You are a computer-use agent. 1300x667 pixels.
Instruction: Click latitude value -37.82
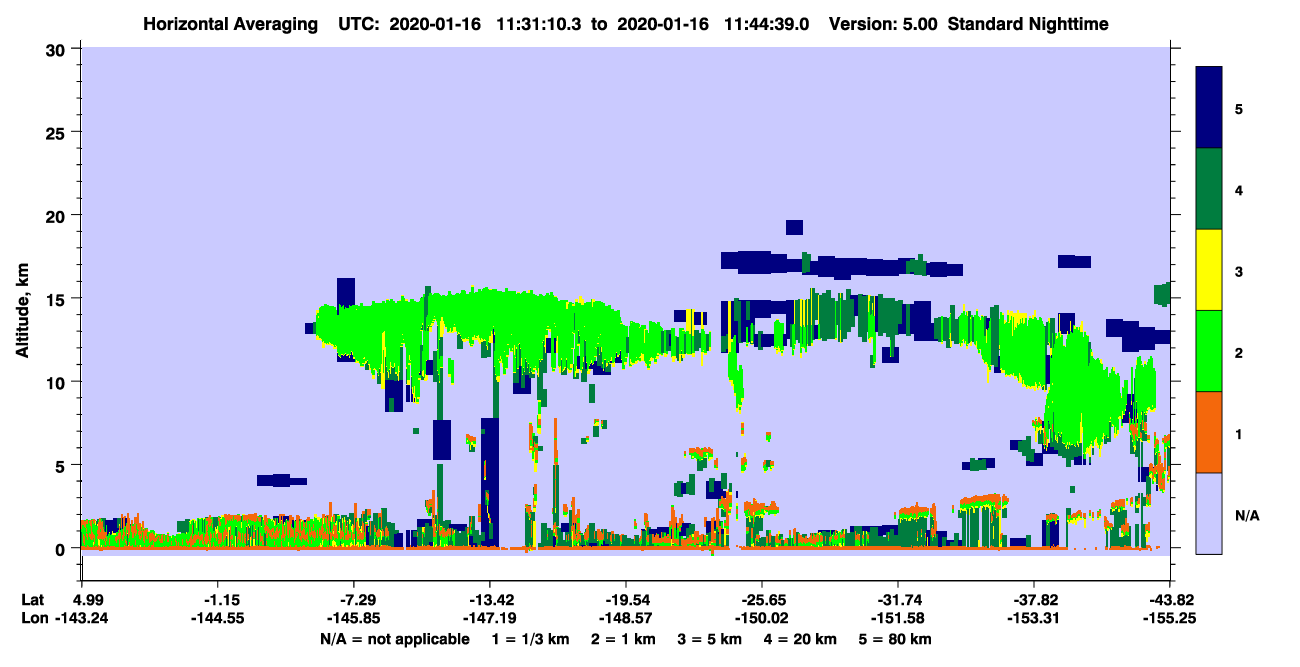point(1034,600)
